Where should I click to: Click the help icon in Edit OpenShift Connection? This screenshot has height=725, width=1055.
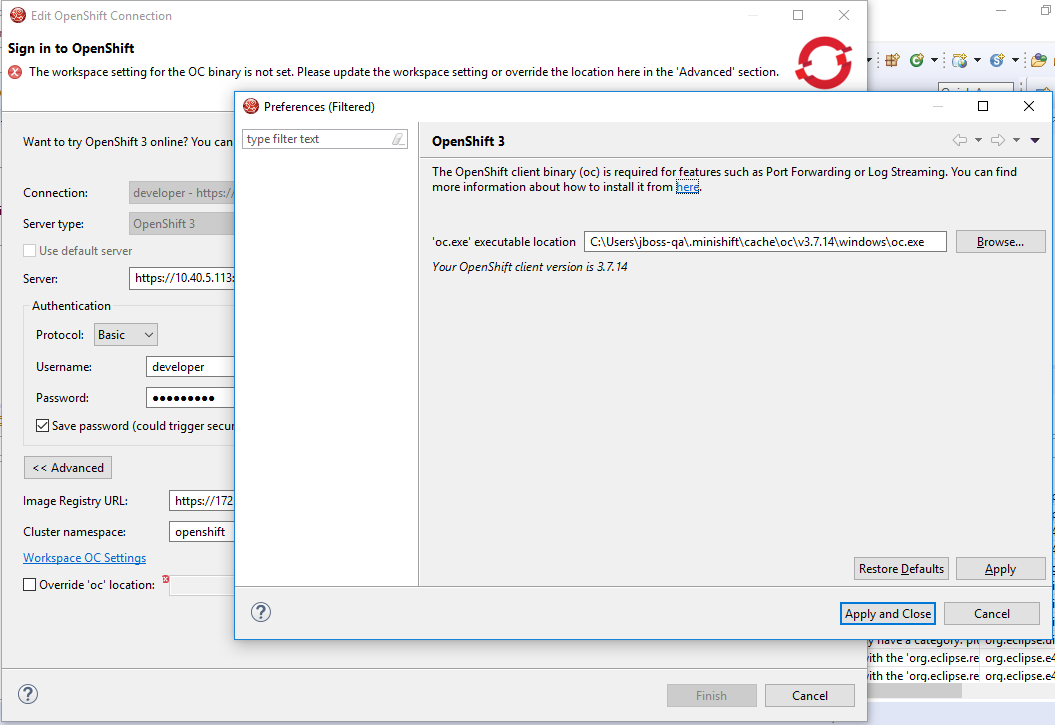point(28,694)
